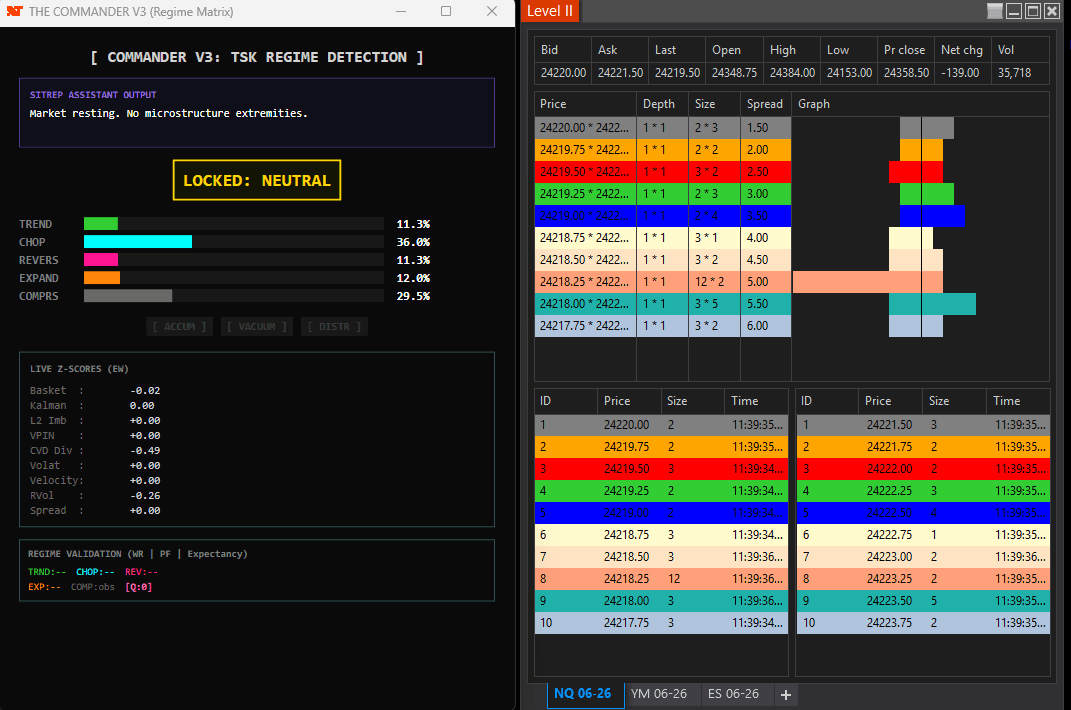Minimize THE COMMANDER V3 window
This screenshot has width=1071, height=710.
[x=400, y=12]
